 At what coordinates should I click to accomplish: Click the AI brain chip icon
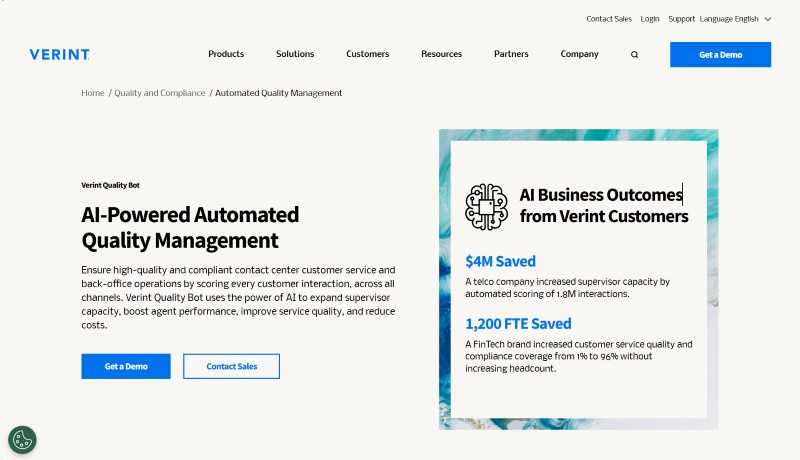(486, 207)
